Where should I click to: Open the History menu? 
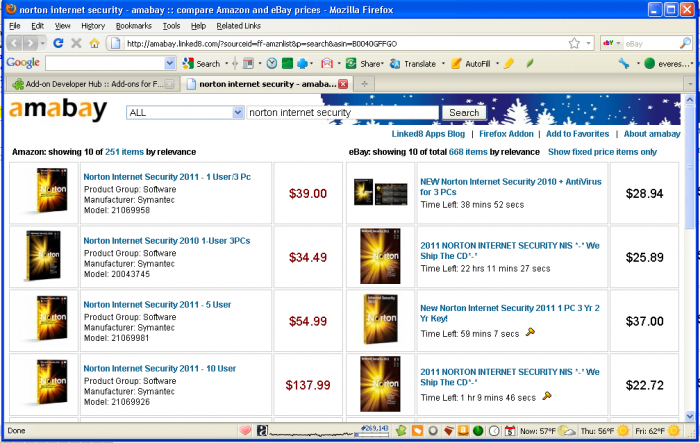click(93, 26)
